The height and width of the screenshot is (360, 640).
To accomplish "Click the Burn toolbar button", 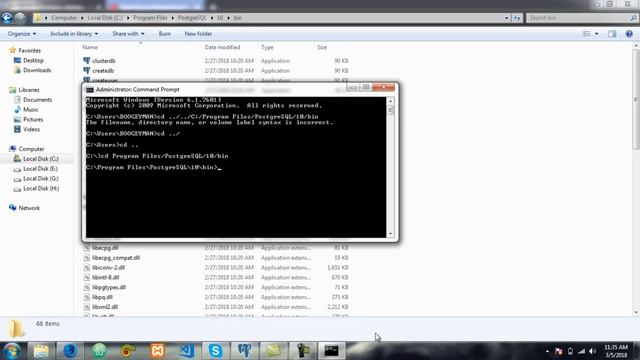I will (164, 34).
